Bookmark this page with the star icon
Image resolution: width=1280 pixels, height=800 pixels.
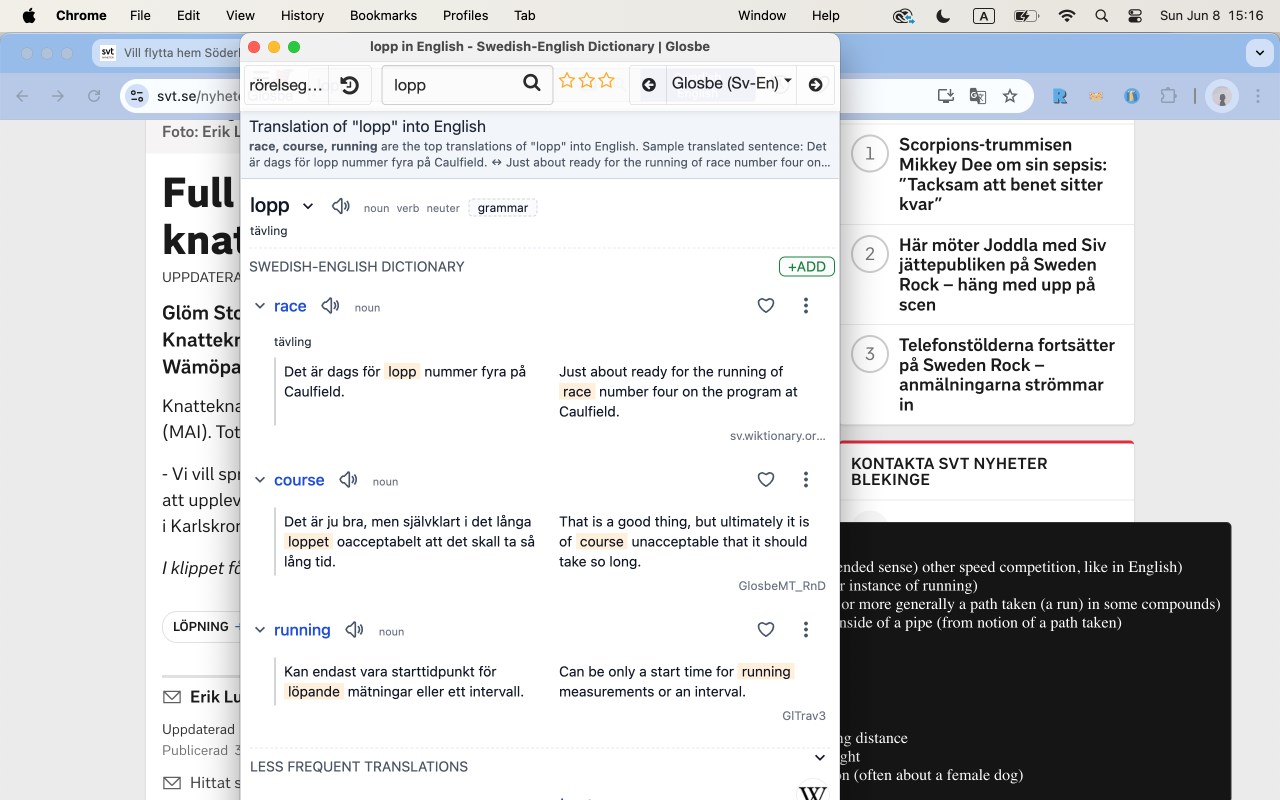point(1010,96)
